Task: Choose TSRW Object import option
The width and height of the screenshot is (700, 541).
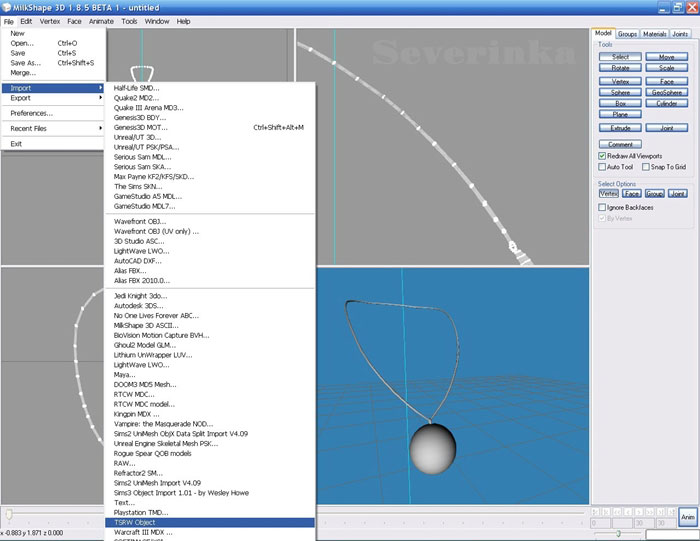Action: pyautogui.click(x=135, y=522)
